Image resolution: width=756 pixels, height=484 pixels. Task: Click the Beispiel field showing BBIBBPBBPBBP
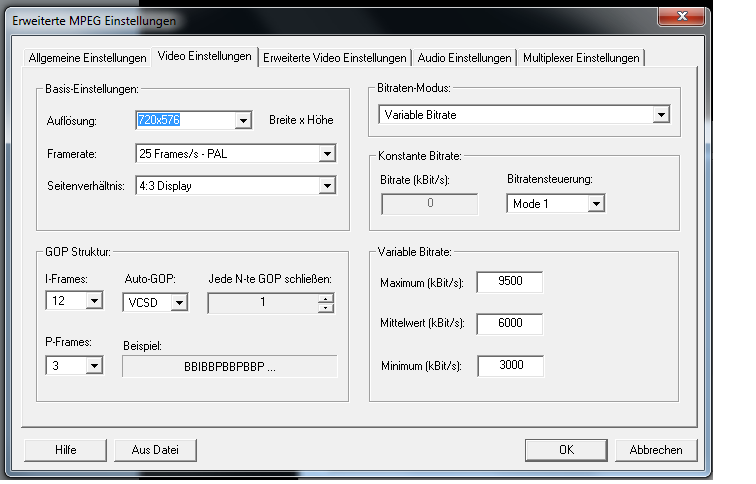[230, 366]
